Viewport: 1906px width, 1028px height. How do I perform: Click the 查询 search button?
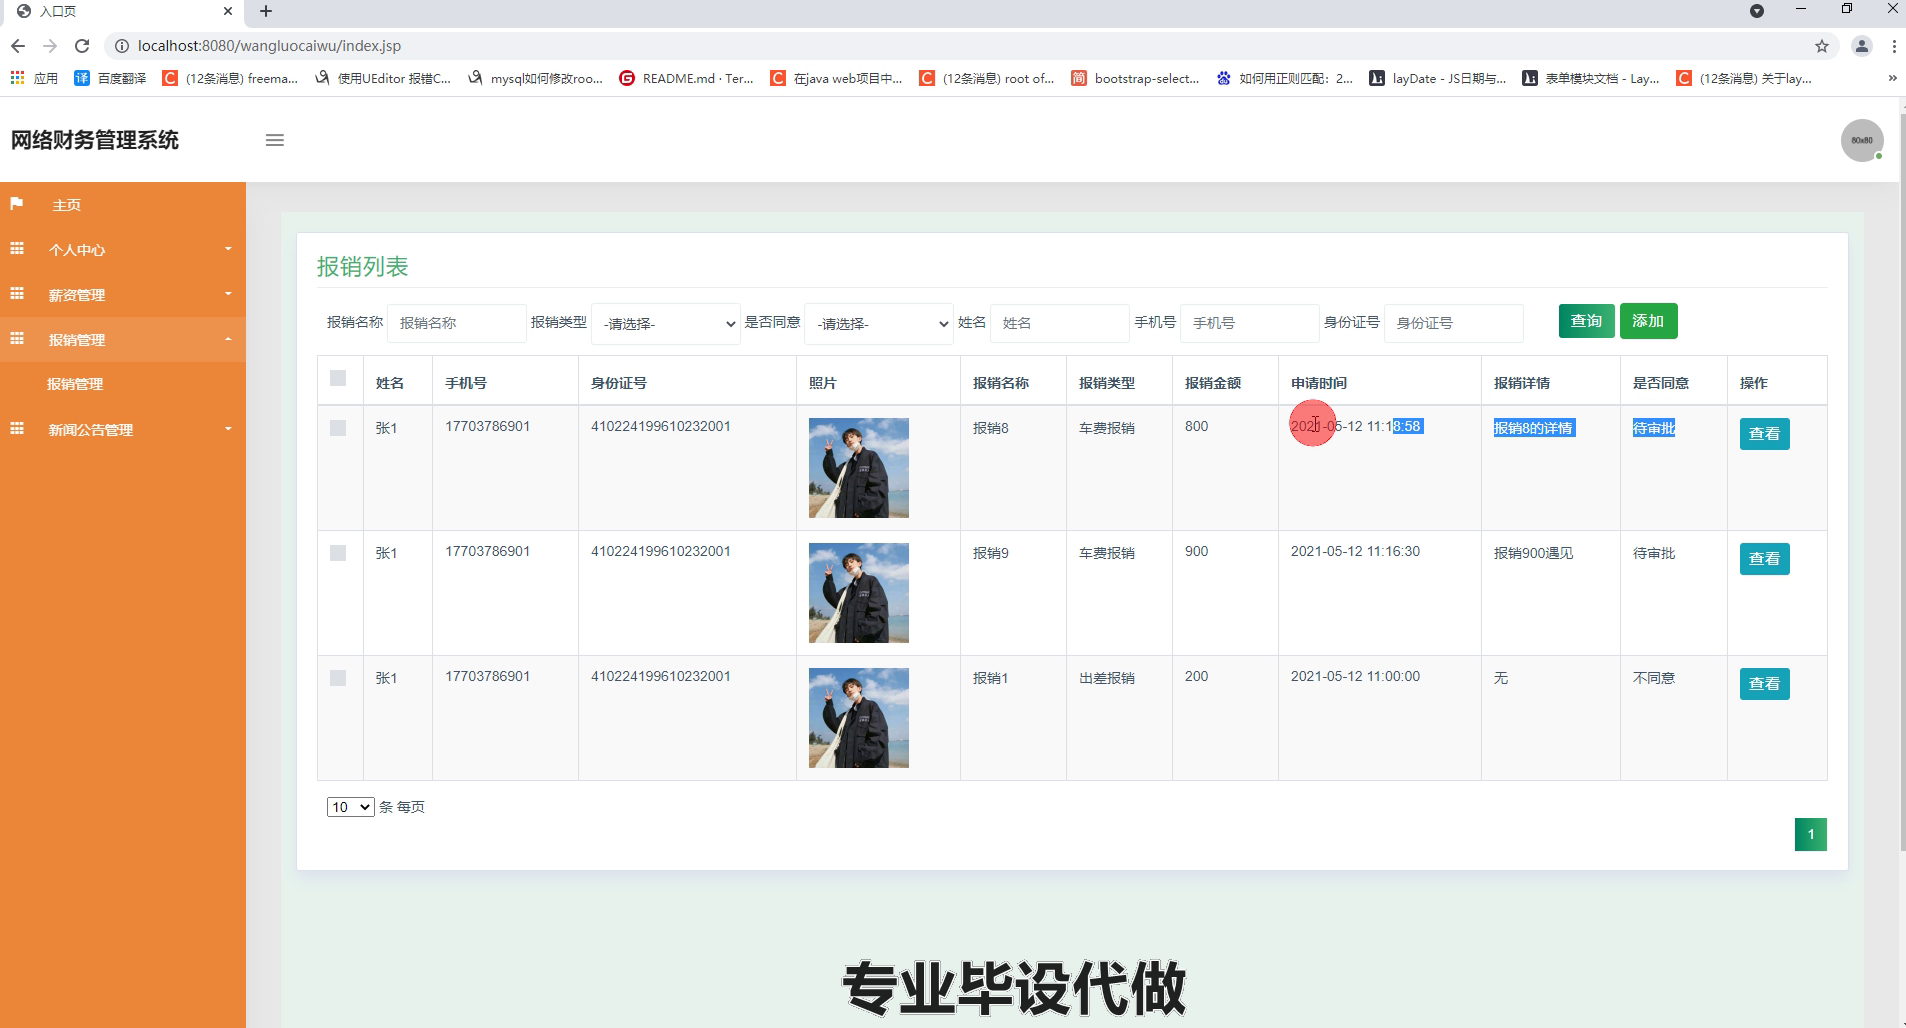pyautogui.click(x=1586, y=321)
